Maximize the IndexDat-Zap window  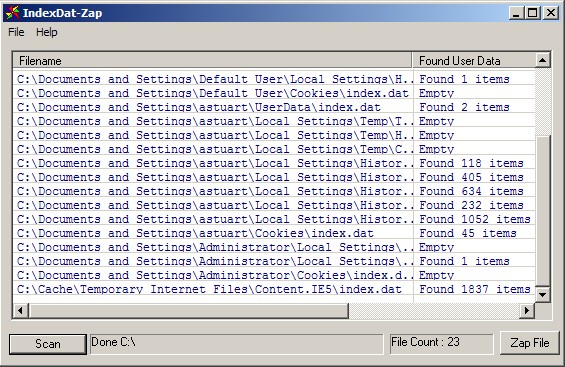(533, 13)
